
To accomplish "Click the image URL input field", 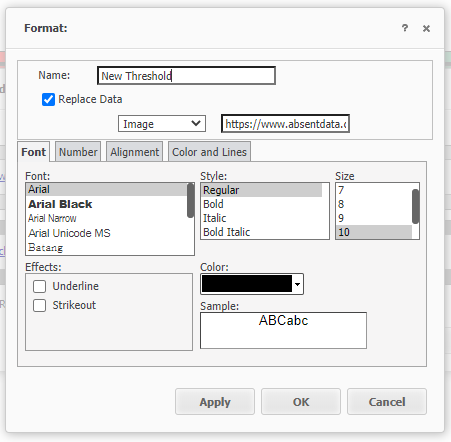I will pos(285,124).
